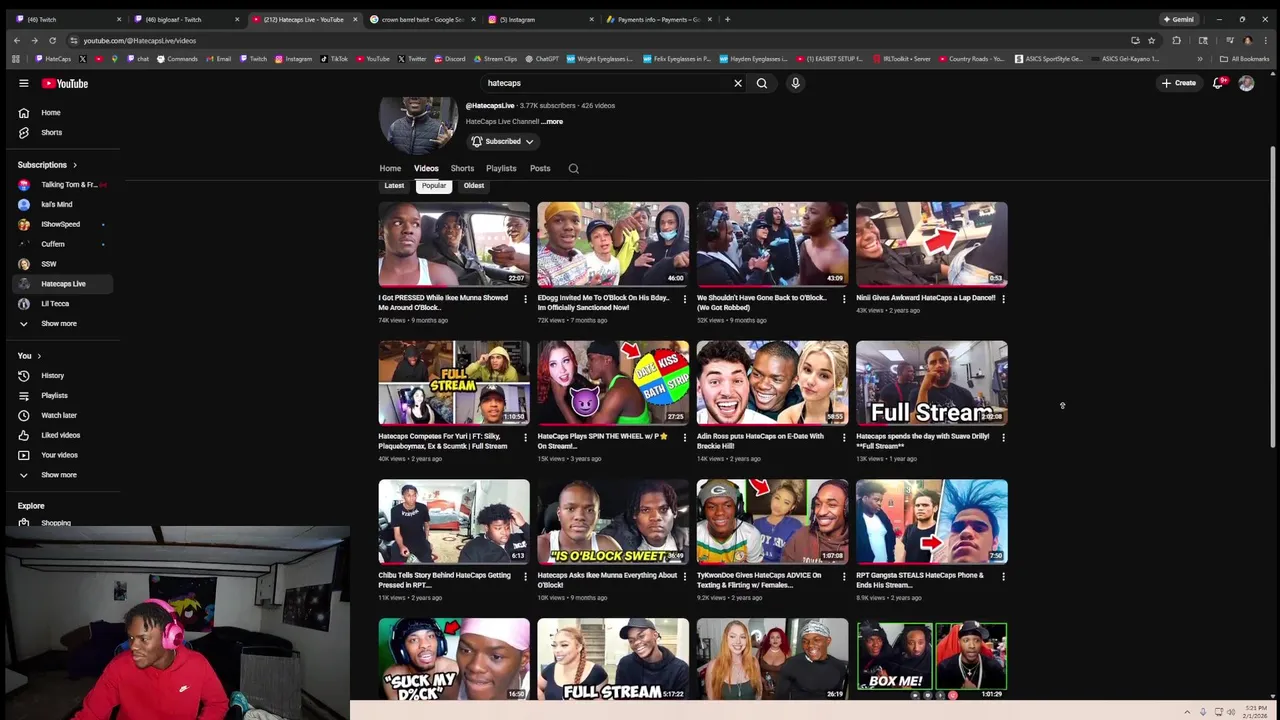Clear the search box with X icon

coord(738,83)
